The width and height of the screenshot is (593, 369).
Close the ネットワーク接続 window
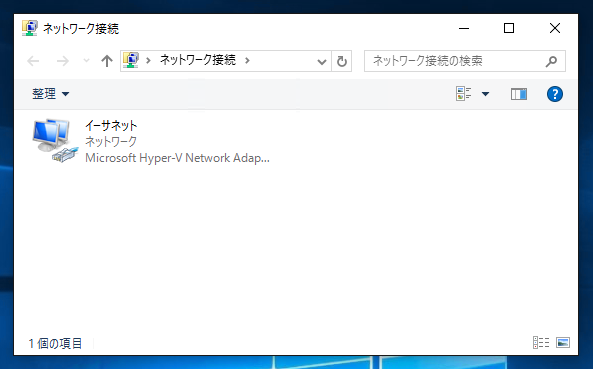[x=555, y=28]
